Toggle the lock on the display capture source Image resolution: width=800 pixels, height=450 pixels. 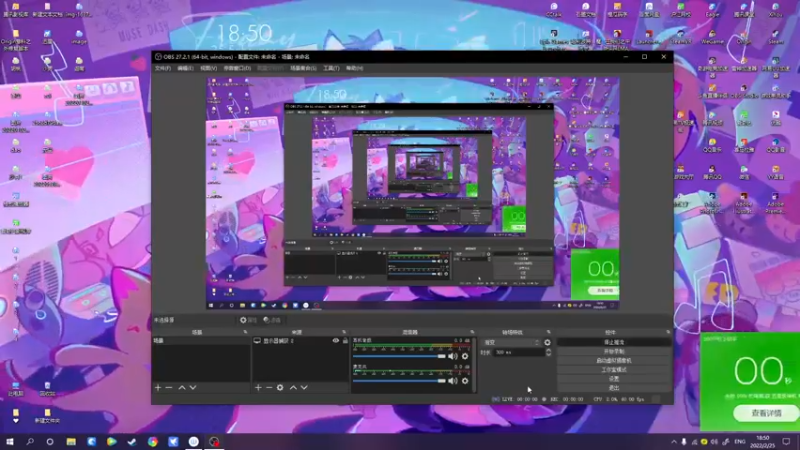(345, 340)
